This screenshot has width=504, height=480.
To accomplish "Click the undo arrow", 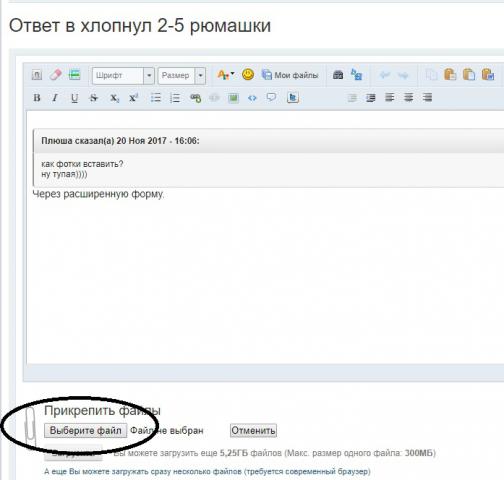I will pyautogui.click(x=385, y=75).
